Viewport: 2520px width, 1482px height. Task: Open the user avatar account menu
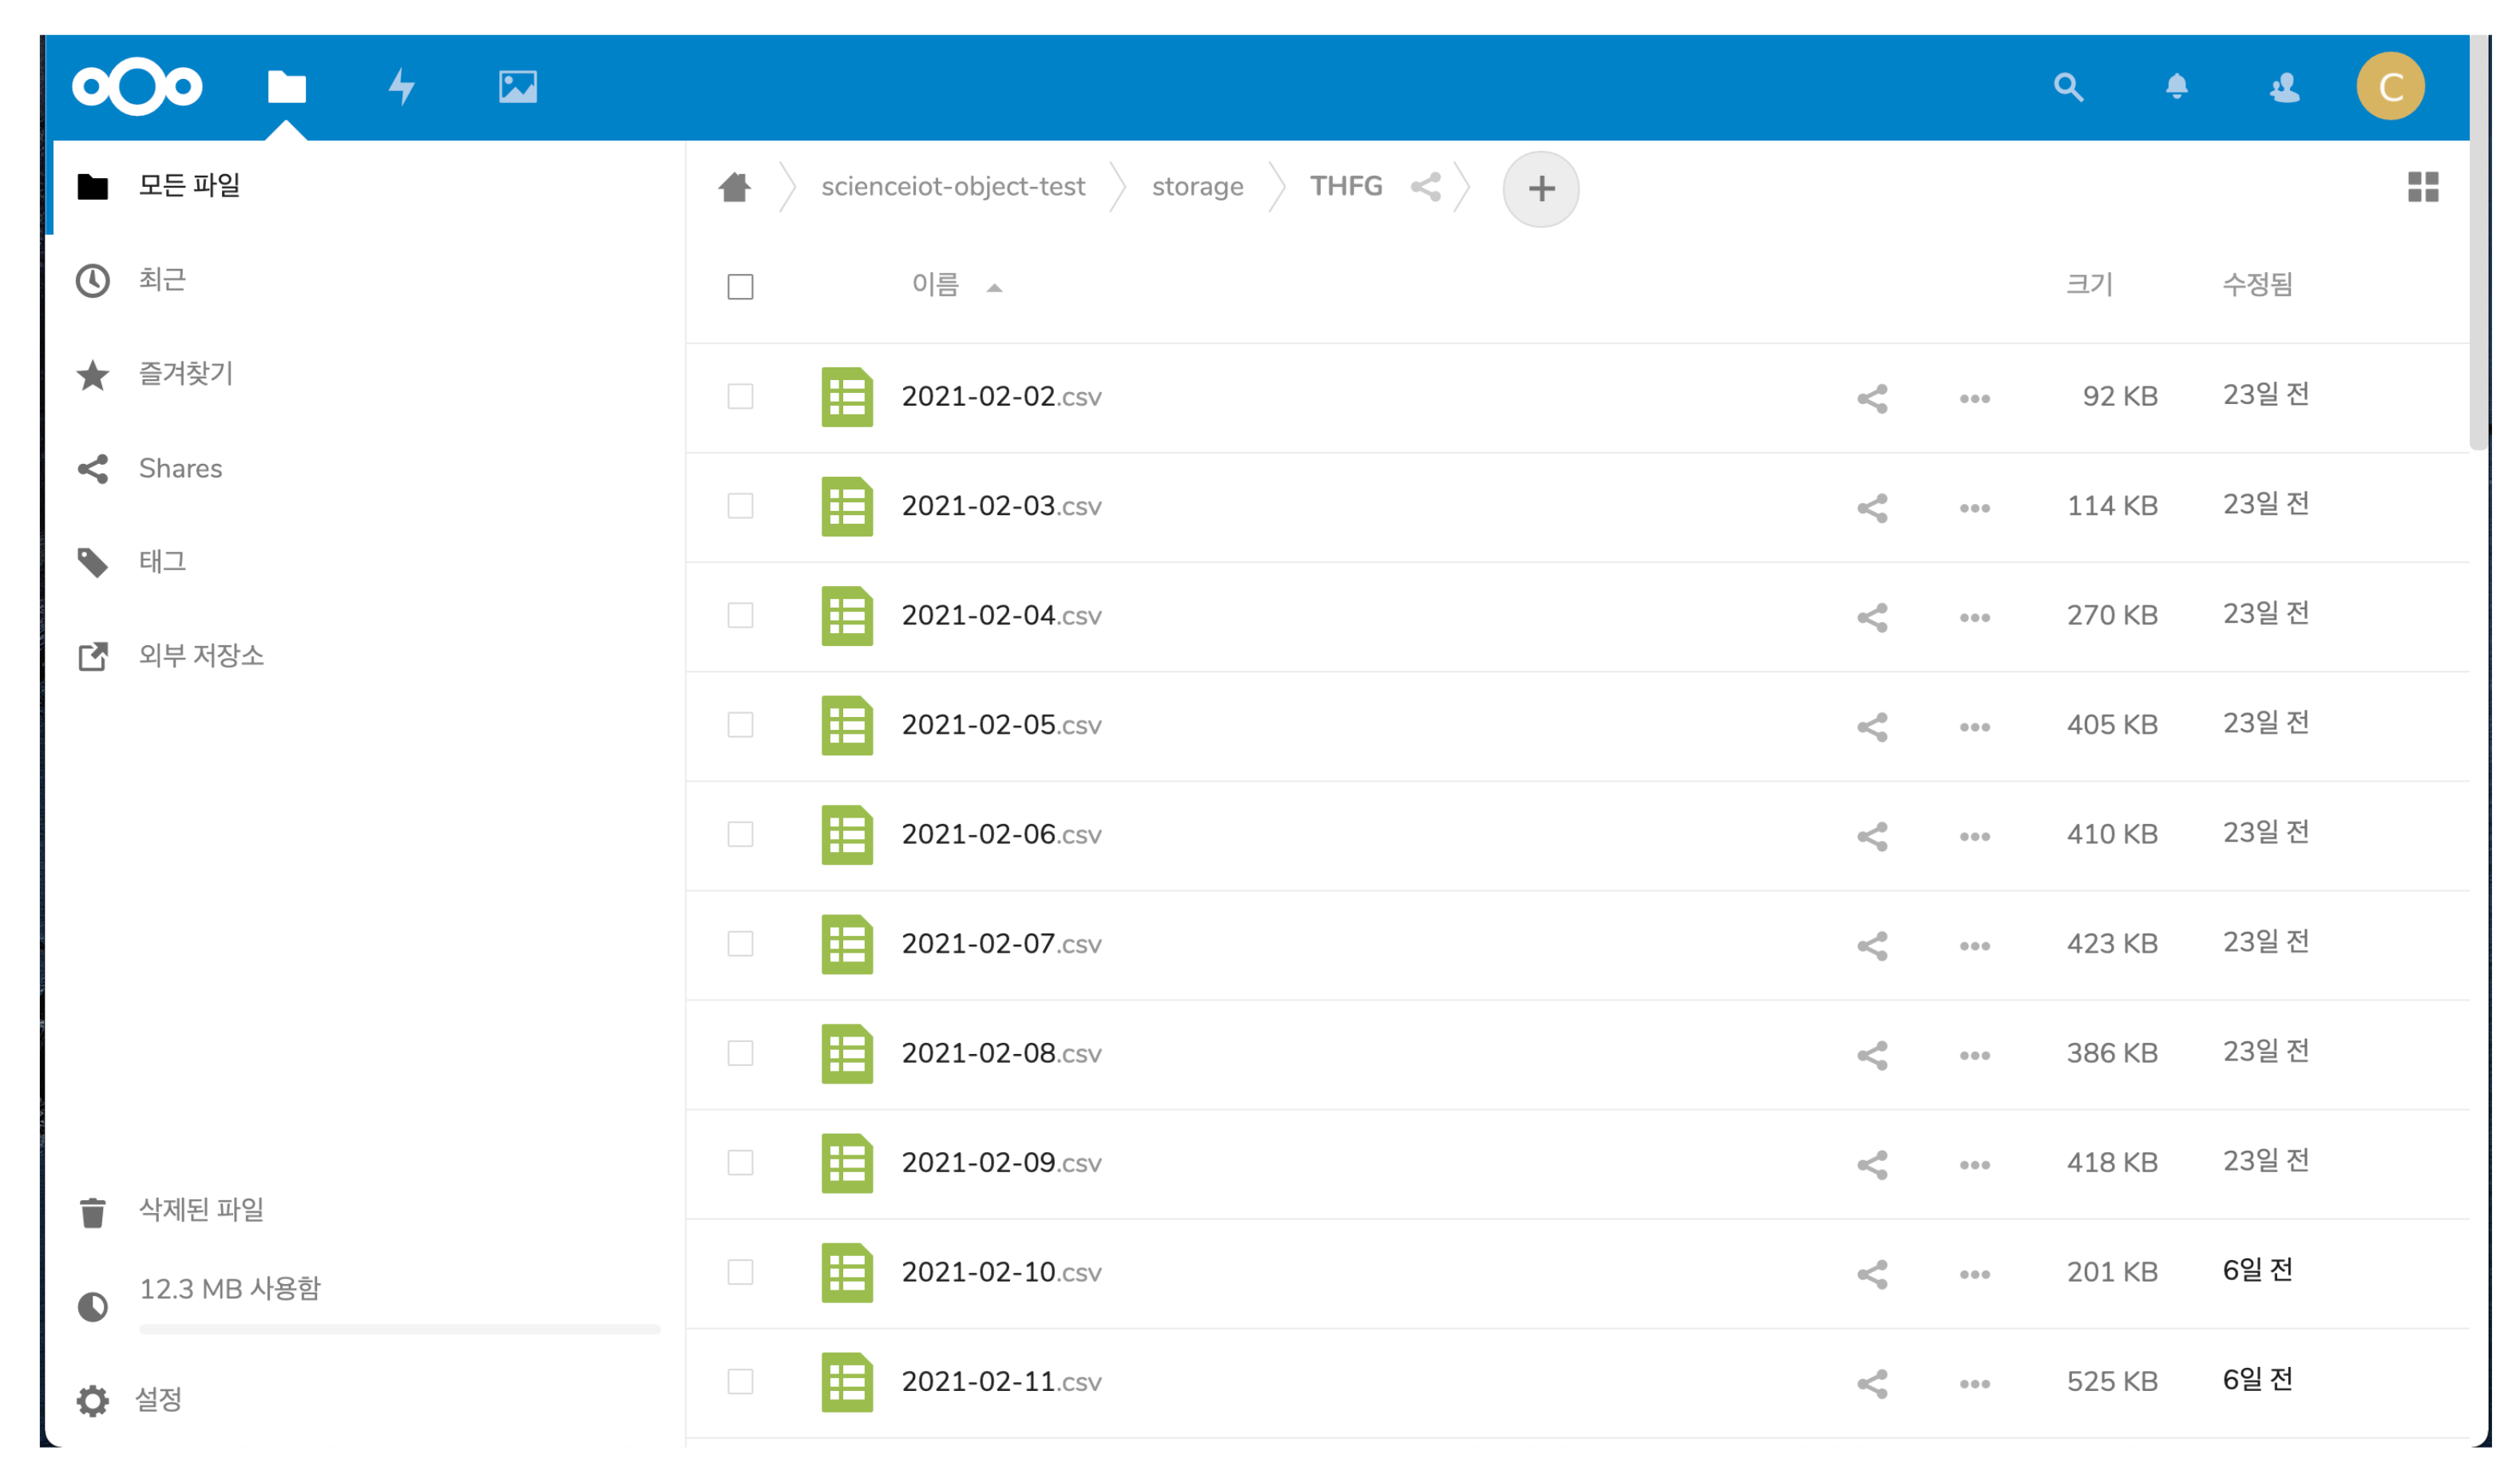[x=2389, y=87]
